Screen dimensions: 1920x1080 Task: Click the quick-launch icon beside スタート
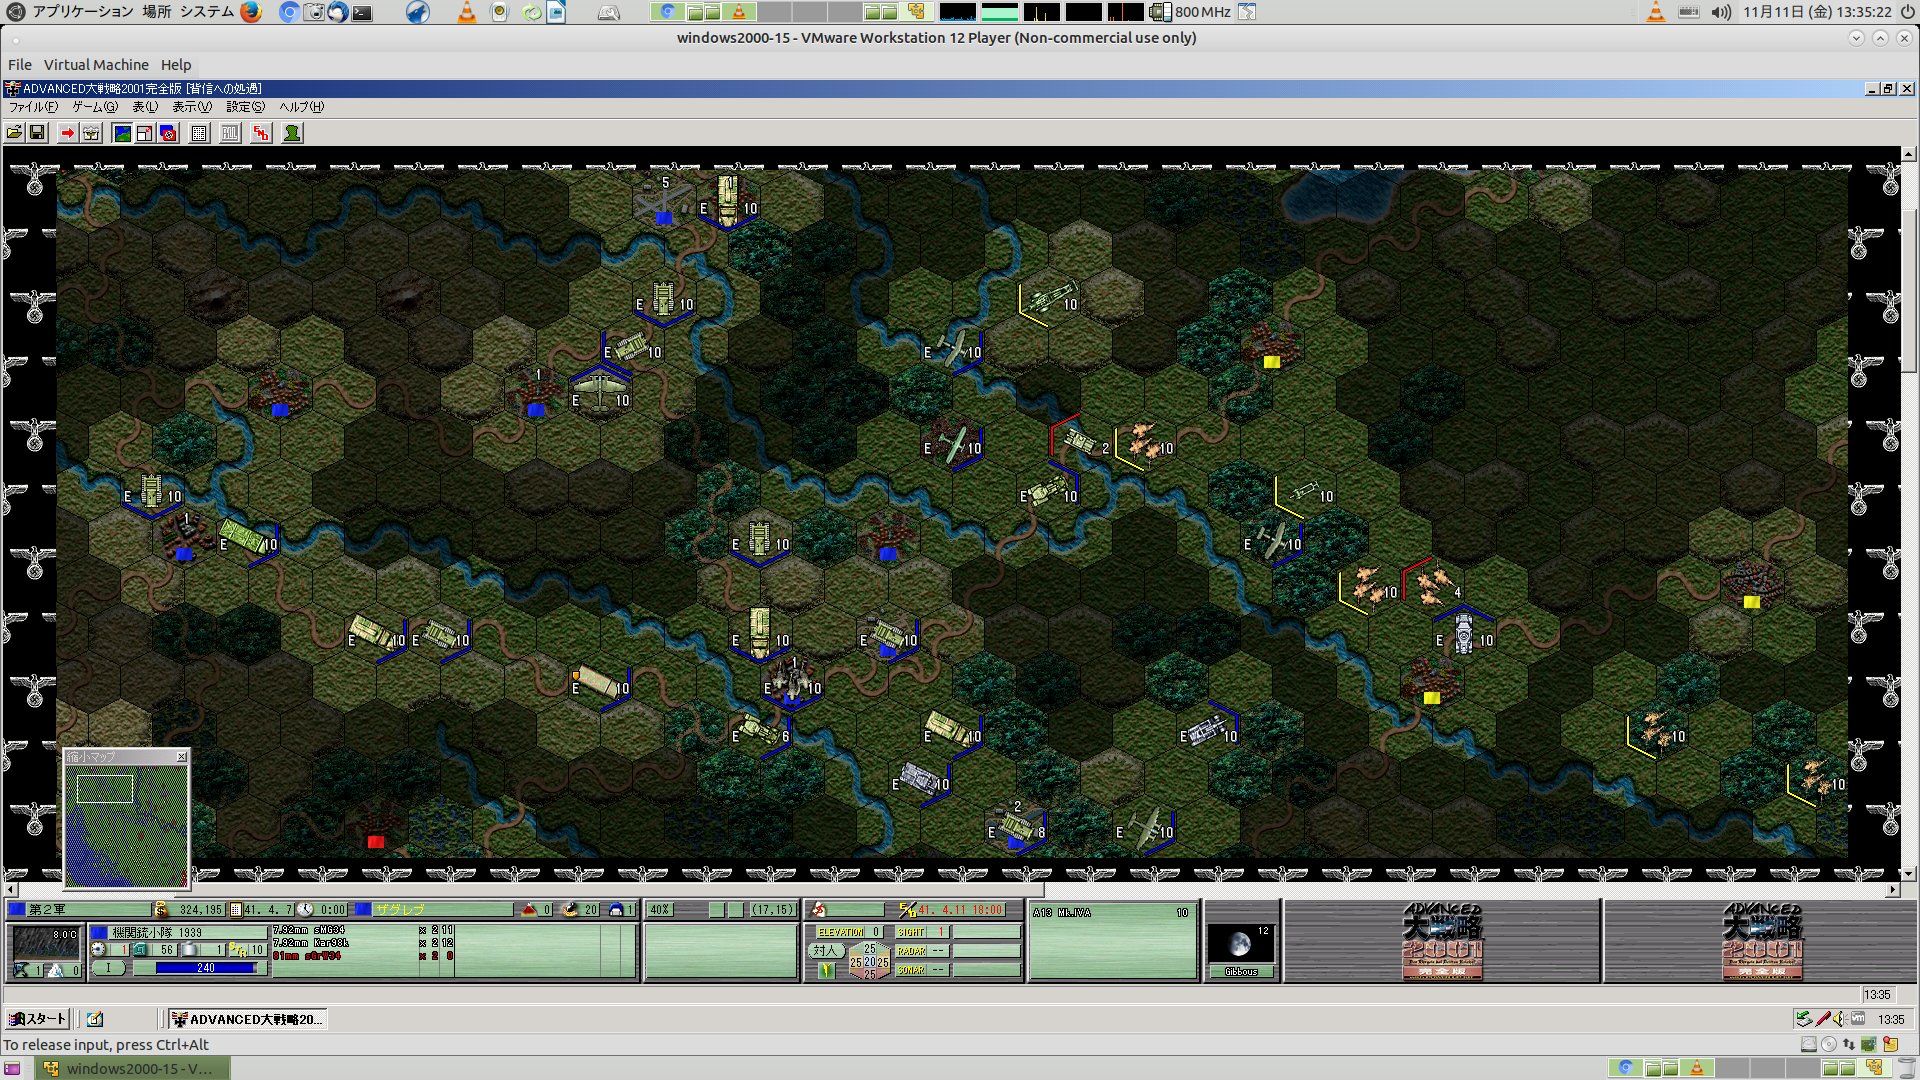coord(95,1019)
